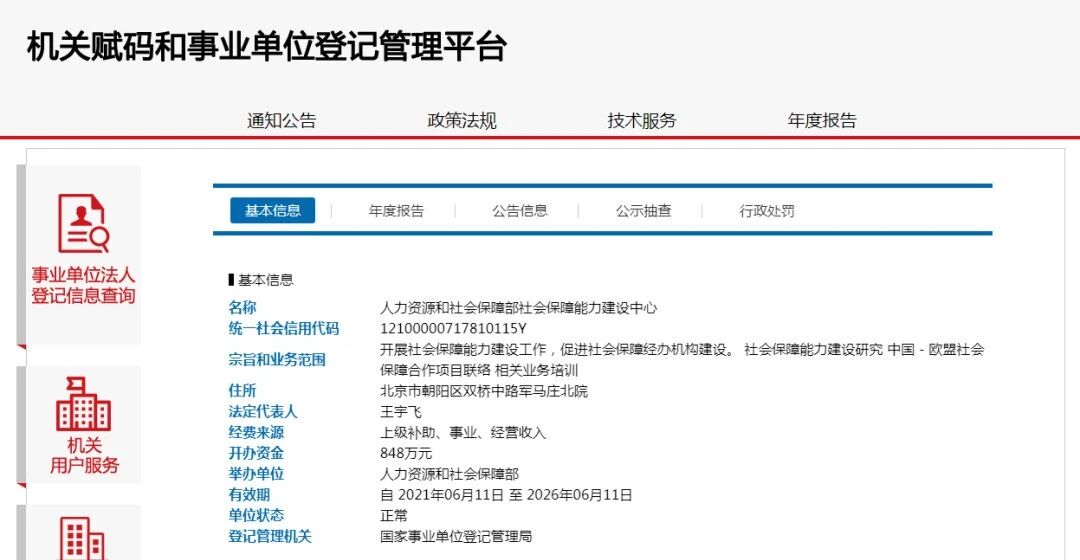The width and height of the screenshot is (1080, 560).
Task: Click the 法定代表人 label
Action: (x=263, y=411)
